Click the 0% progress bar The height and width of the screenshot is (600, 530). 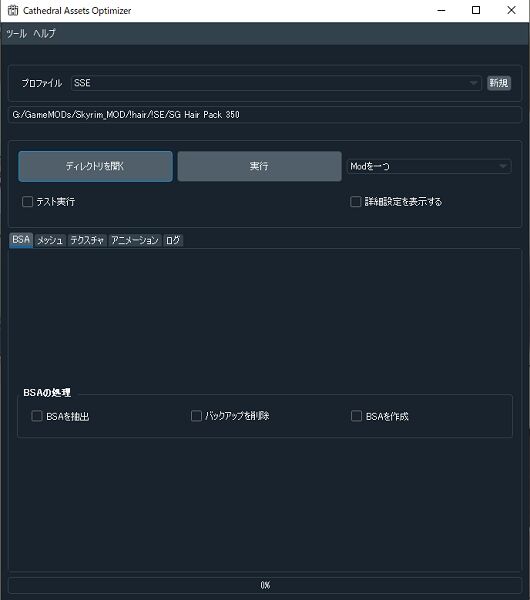(265, 585)
